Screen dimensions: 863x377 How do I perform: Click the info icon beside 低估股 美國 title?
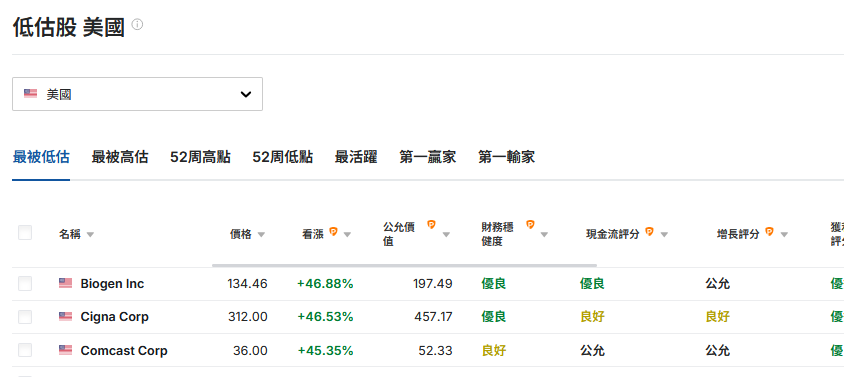(137, 25)
